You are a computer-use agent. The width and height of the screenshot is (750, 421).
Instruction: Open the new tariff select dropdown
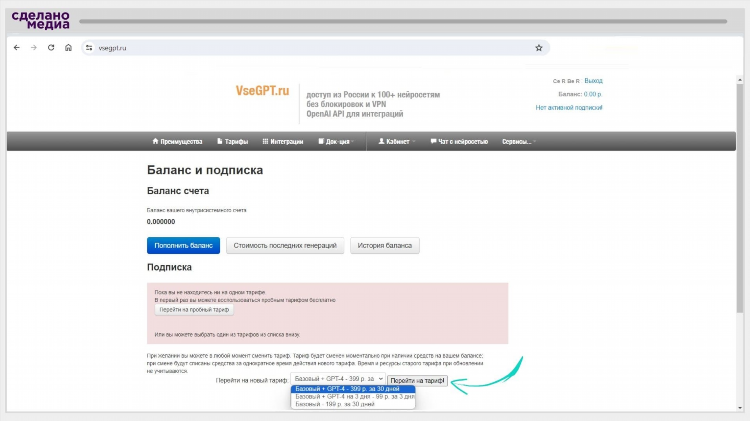(x=338, y=379)
